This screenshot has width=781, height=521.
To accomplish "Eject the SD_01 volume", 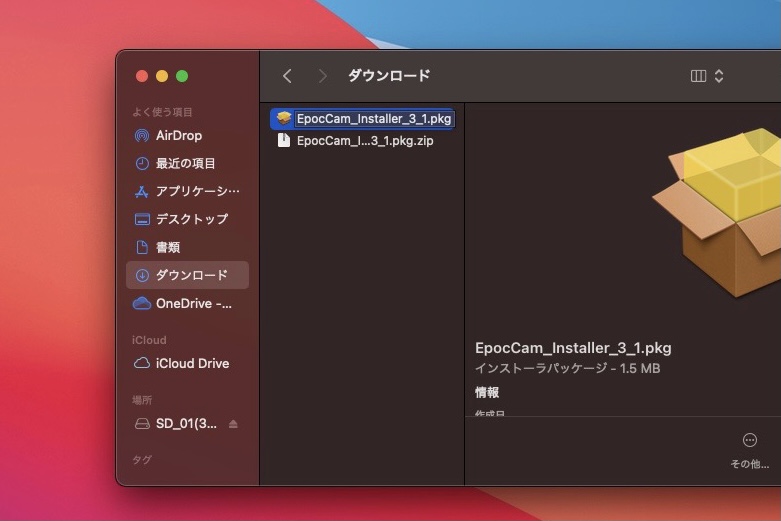I will point(233,424).
